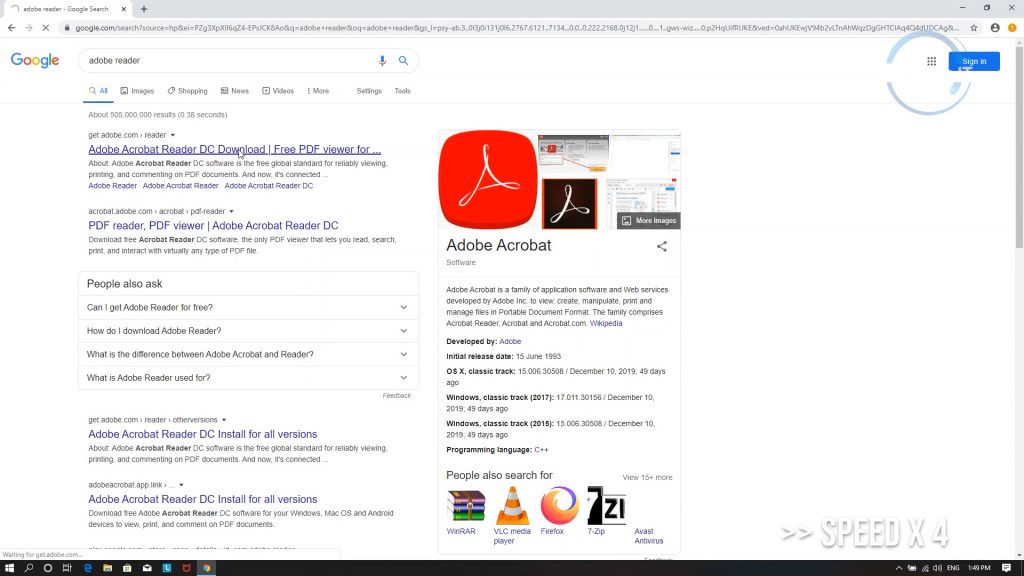The height and width of the screenshot is (576, 1024).
Task: Open the Windows notification center
Action: pyautogui.click(x=1006, y=568)
